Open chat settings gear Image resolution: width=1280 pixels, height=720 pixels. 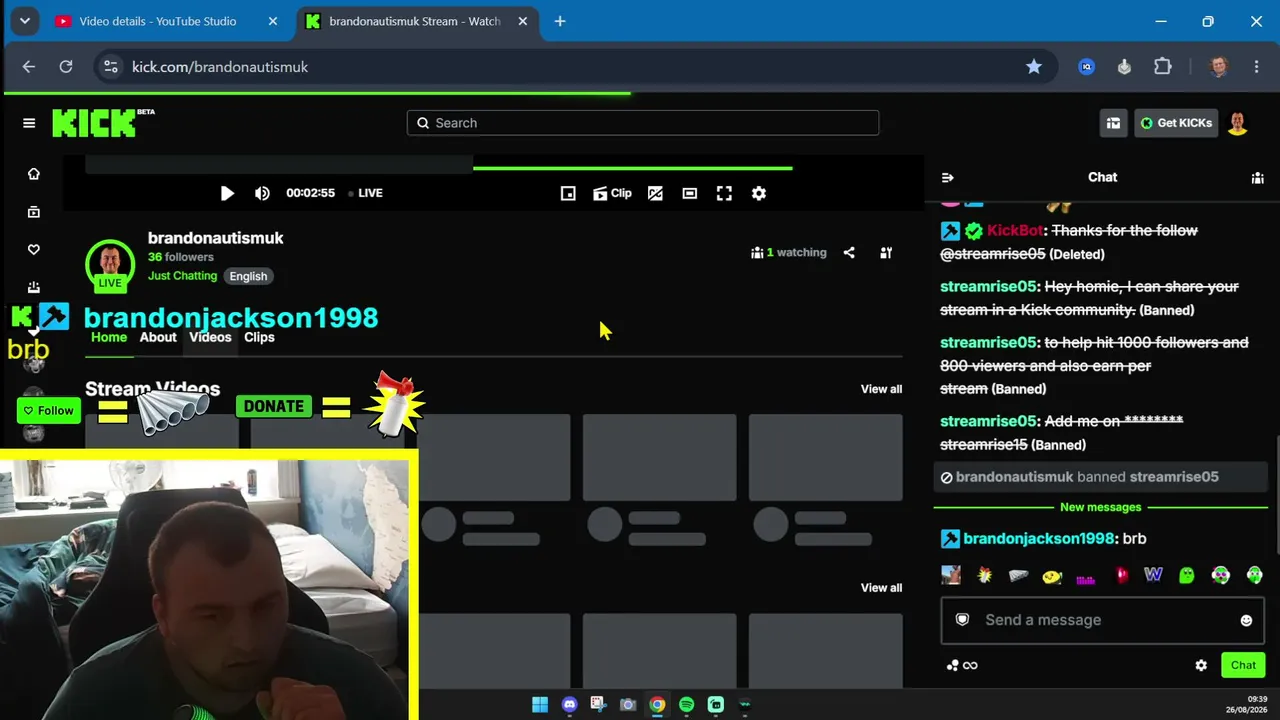pos(1201,665)
